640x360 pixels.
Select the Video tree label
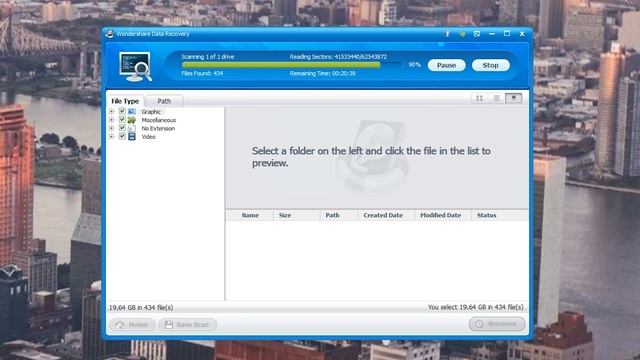click(x=148, y=137)
